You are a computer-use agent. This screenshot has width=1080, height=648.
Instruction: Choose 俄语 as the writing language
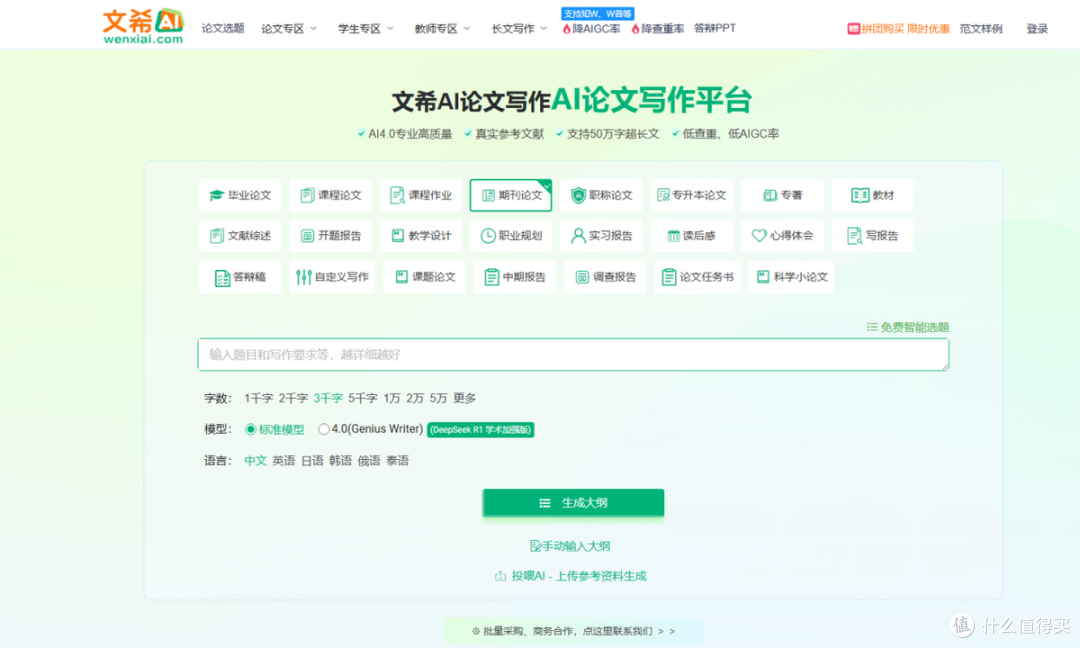click(x=368, y=461)
